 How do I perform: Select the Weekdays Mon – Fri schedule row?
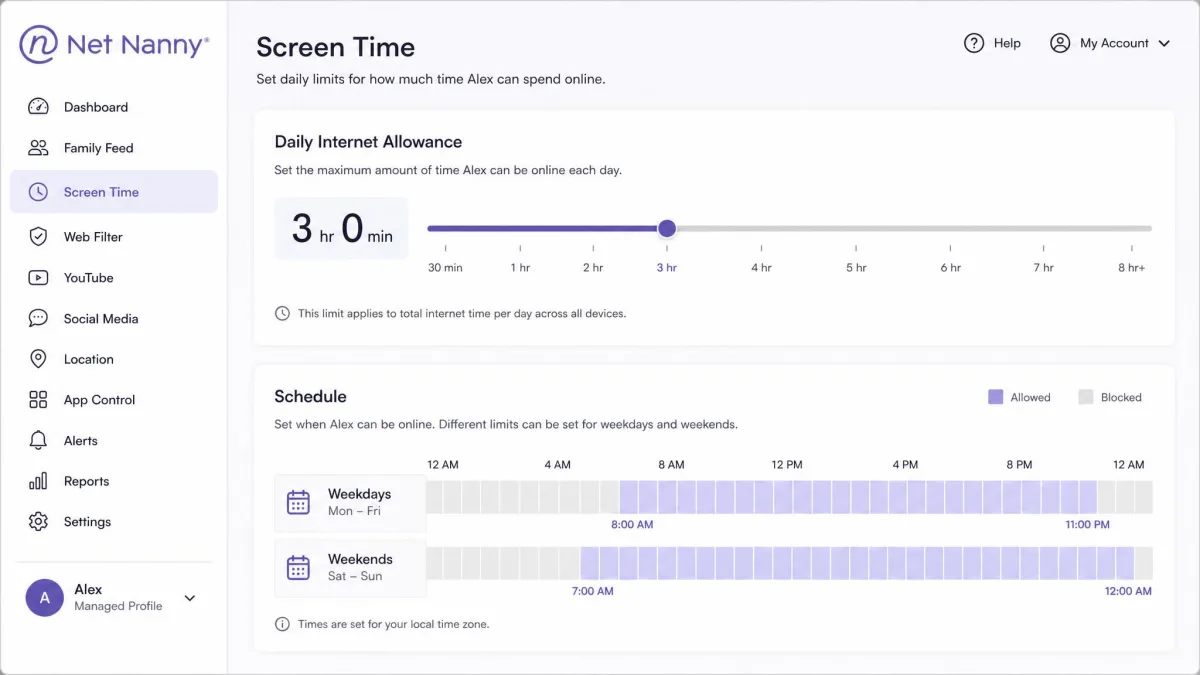350,502
